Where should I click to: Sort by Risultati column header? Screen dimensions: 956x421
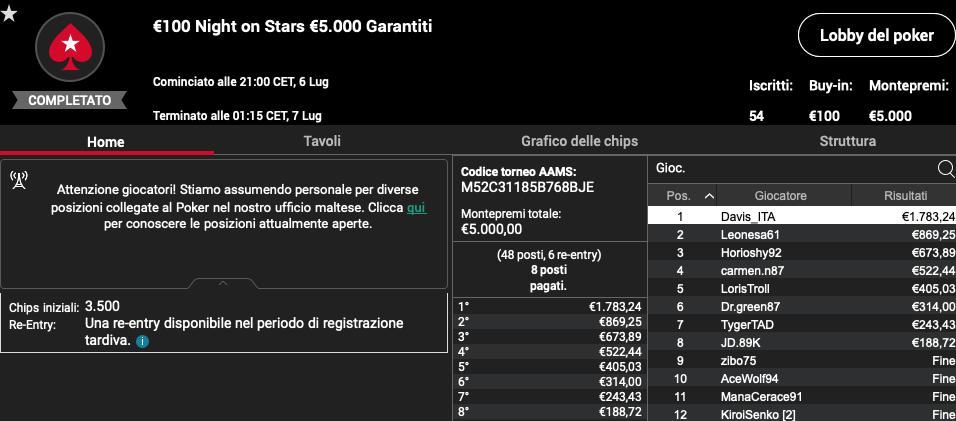[x=905, y=196]
